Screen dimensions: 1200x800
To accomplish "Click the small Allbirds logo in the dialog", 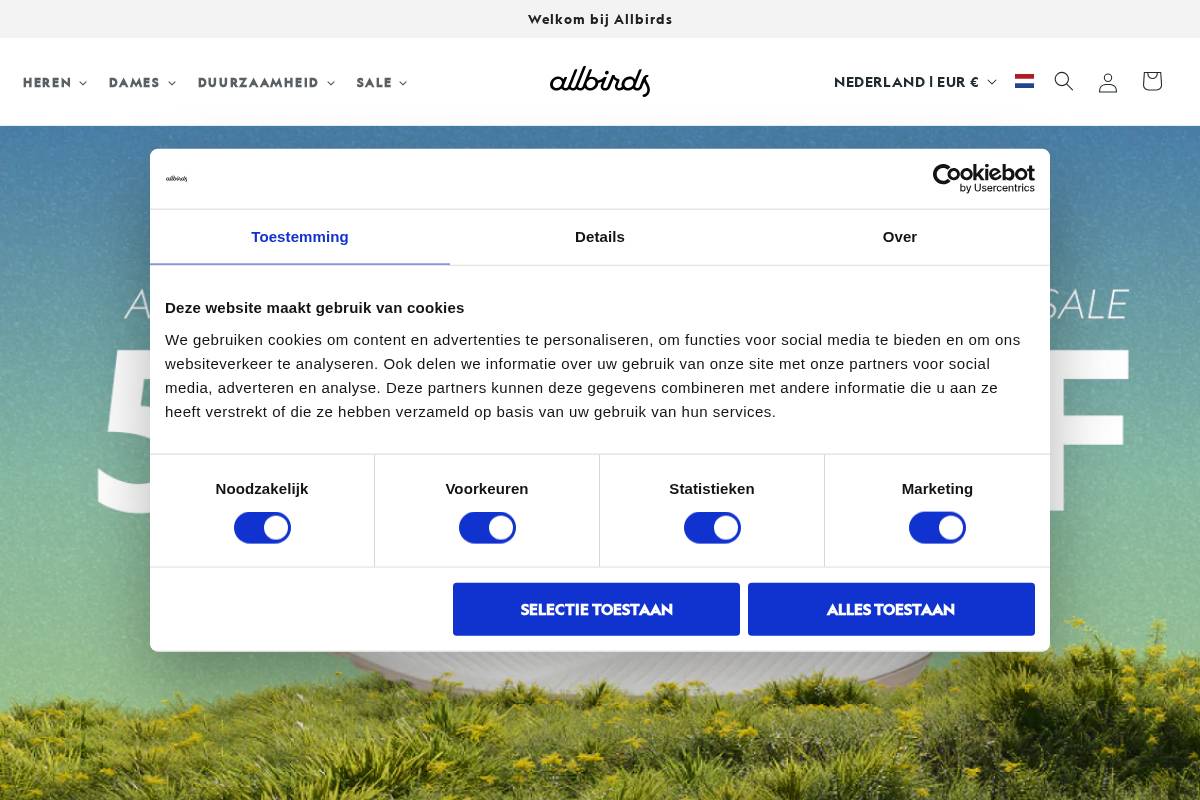I will [x=176, y=178].
